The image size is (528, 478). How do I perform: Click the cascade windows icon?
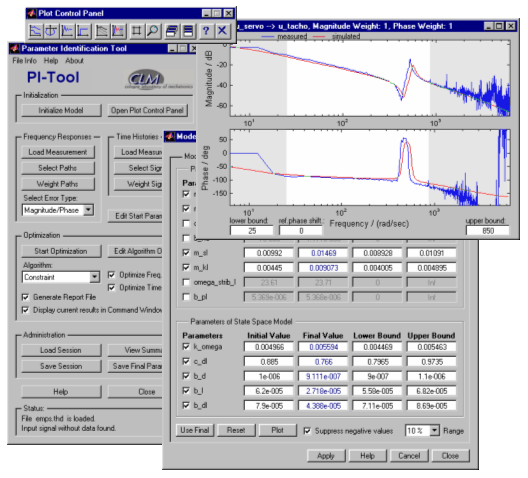(172, 31)
